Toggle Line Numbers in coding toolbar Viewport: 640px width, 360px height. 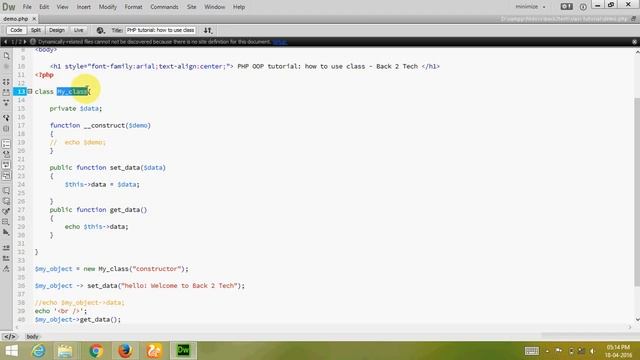point(6,144)
